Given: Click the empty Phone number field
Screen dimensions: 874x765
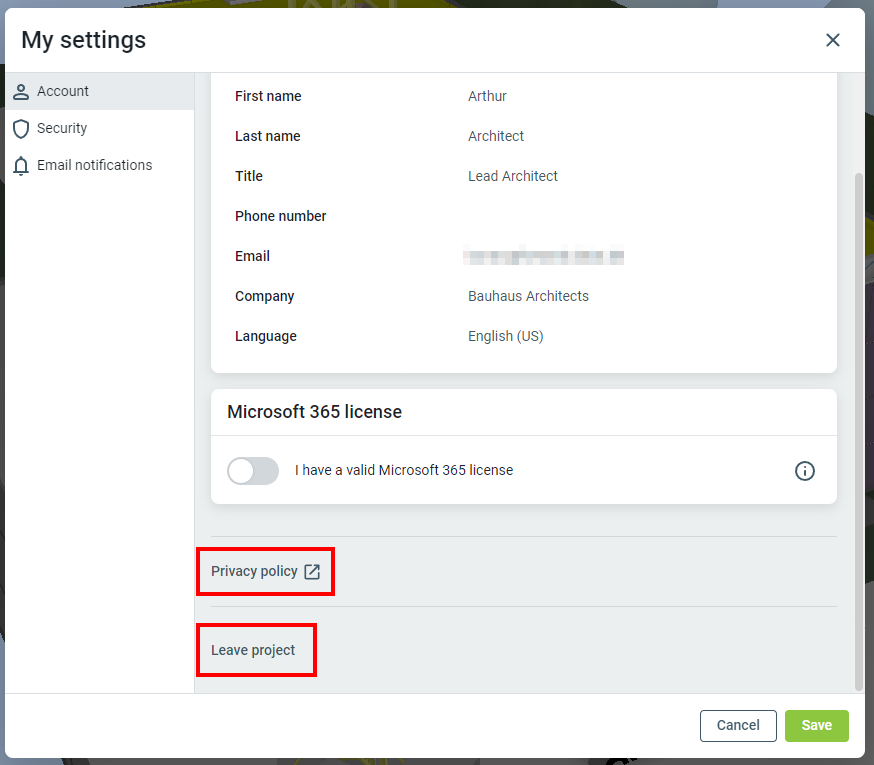Looking at the screenshot, I should [x=540, y=217].
